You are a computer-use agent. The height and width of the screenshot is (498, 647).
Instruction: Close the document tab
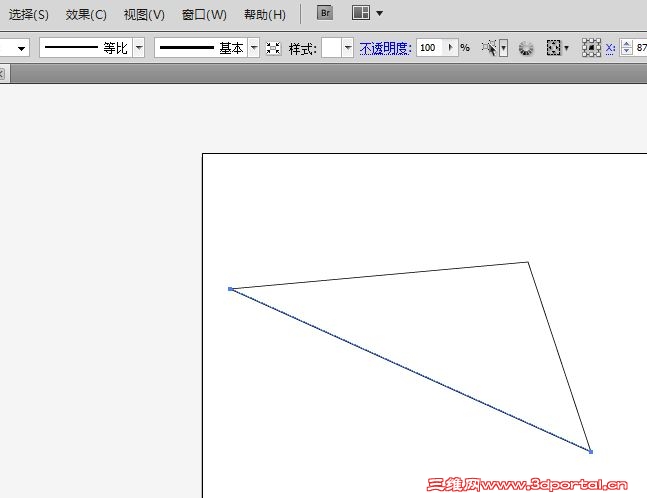point(2,74)
